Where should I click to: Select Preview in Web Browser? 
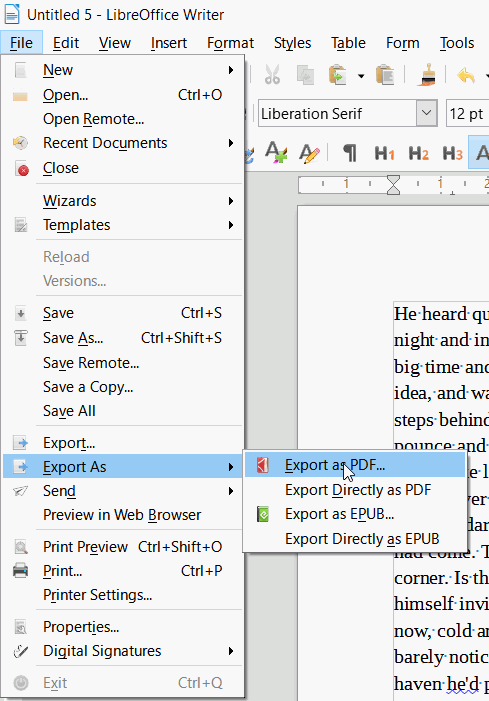pyautogui.click(x=123, y=515)
